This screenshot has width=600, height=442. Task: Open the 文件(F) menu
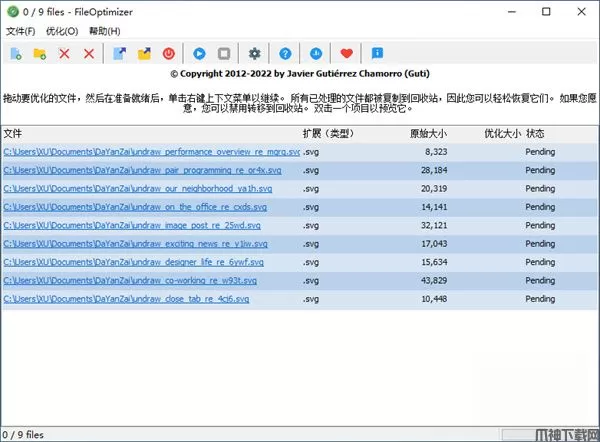[x=20, y=31]
